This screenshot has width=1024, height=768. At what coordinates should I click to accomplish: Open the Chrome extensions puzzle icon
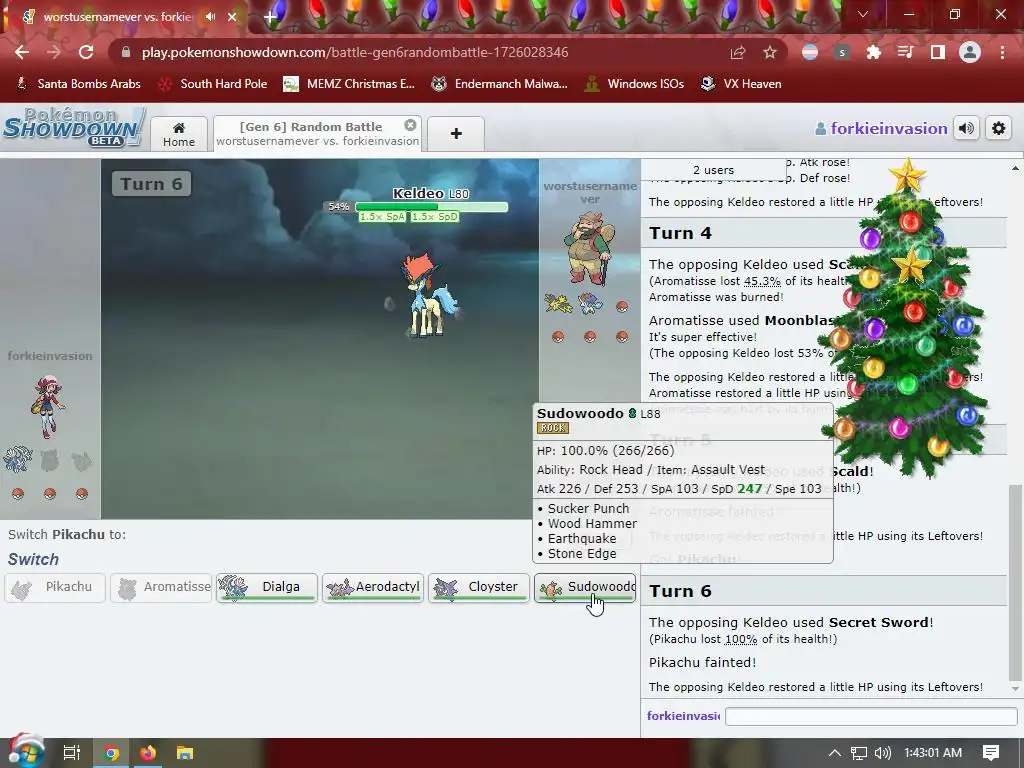(x=874, y=52)
